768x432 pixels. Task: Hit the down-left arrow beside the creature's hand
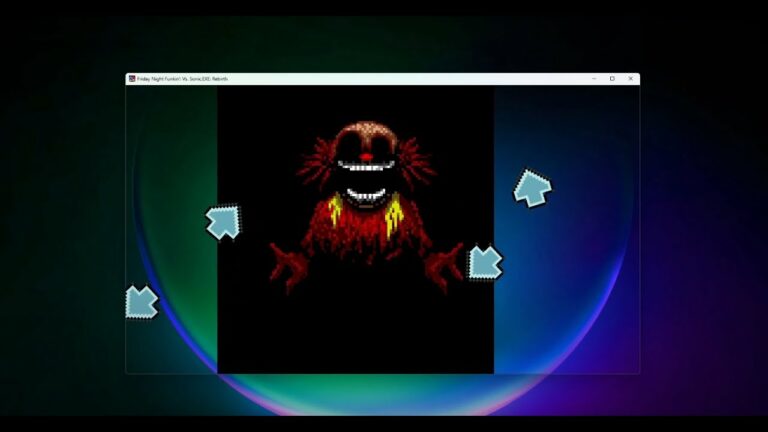pyautogui.click(x=485, y=263)
